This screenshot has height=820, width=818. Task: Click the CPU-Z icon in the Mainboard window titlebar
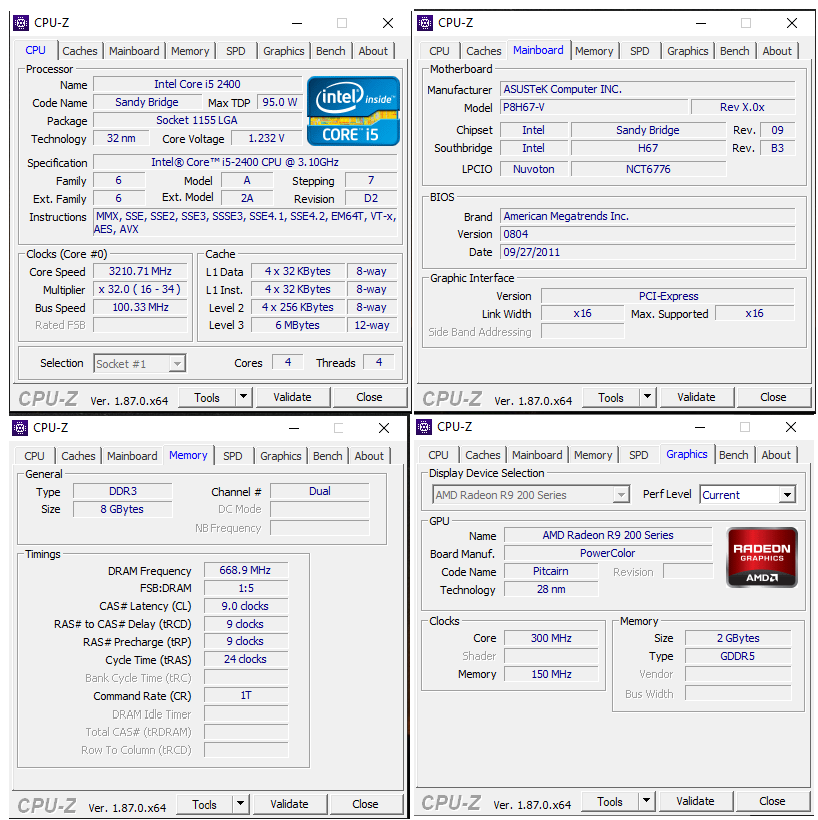(x=425, y=22)
